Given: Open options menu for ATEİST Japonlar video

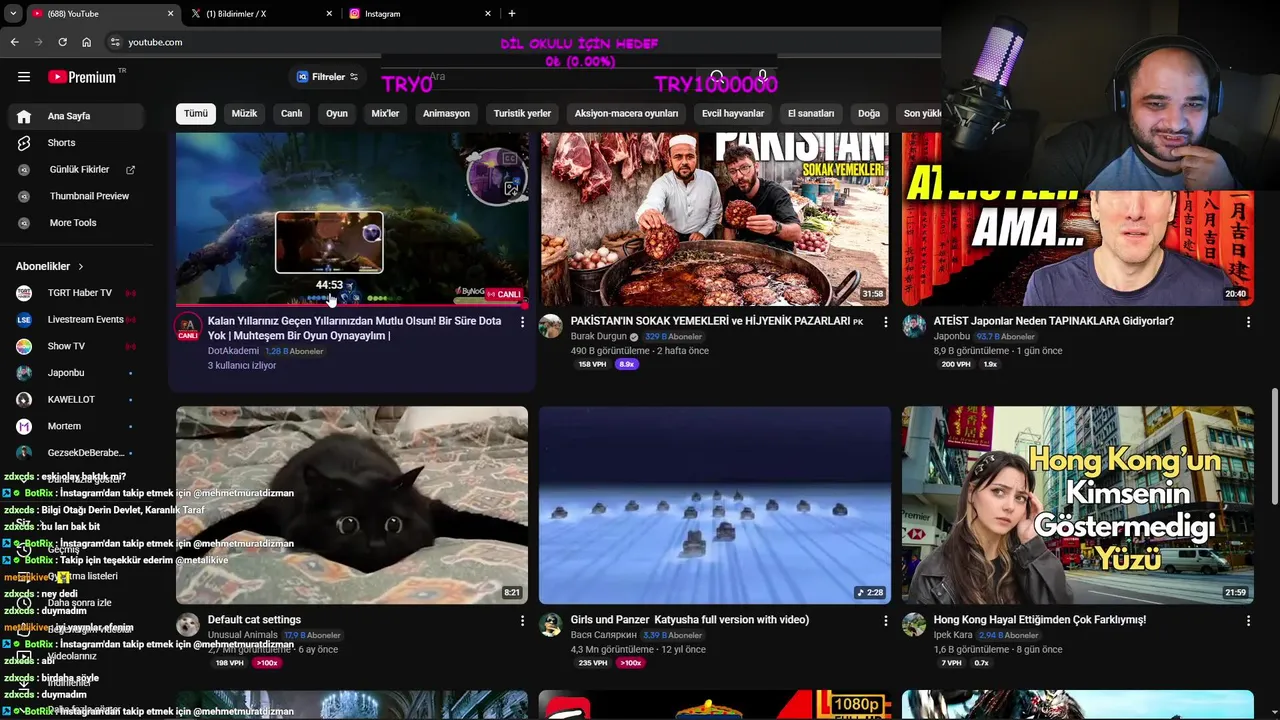Looking at the screenshot, I should click(x=1248, y=322).
